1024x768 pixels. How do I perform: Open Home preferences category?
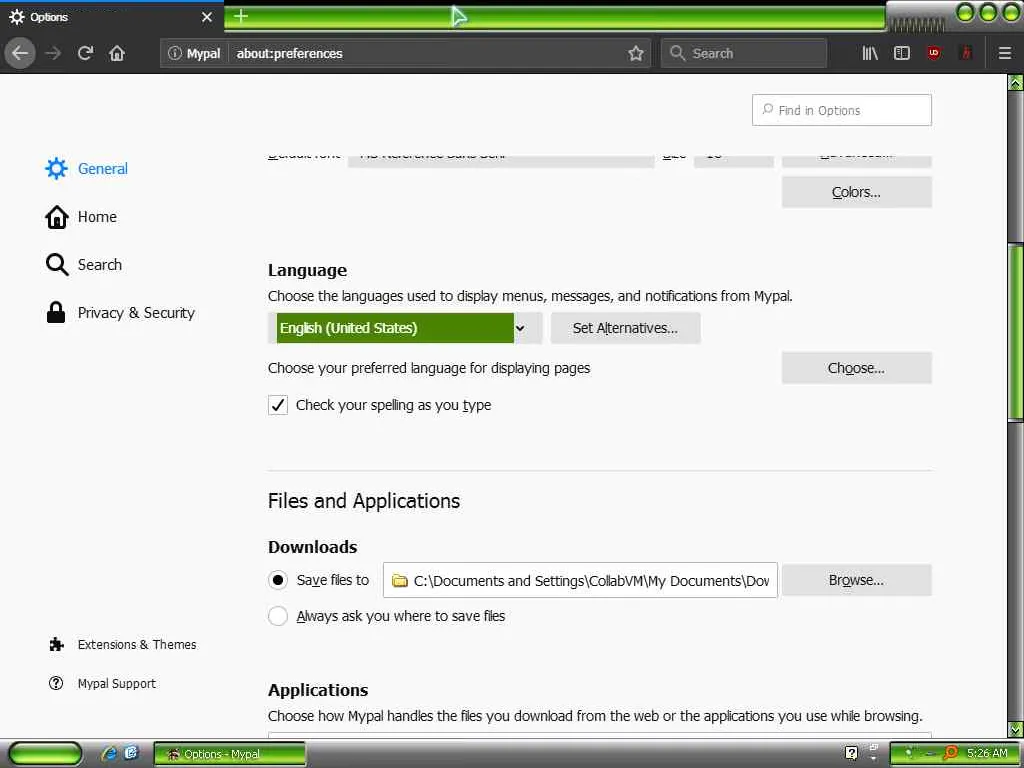click(81, 217)
